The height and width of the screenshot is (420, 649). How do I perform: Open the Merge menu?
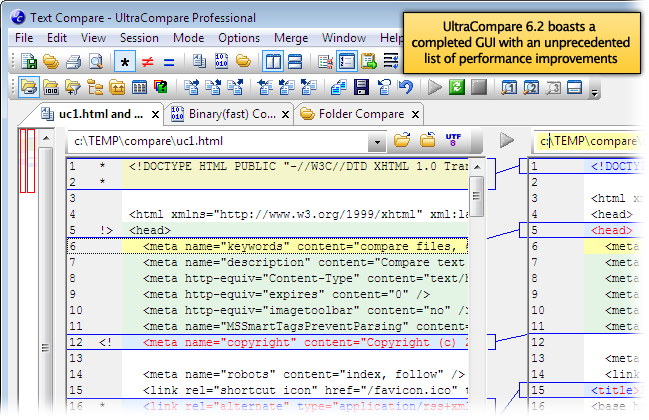[x=291, y=38]
